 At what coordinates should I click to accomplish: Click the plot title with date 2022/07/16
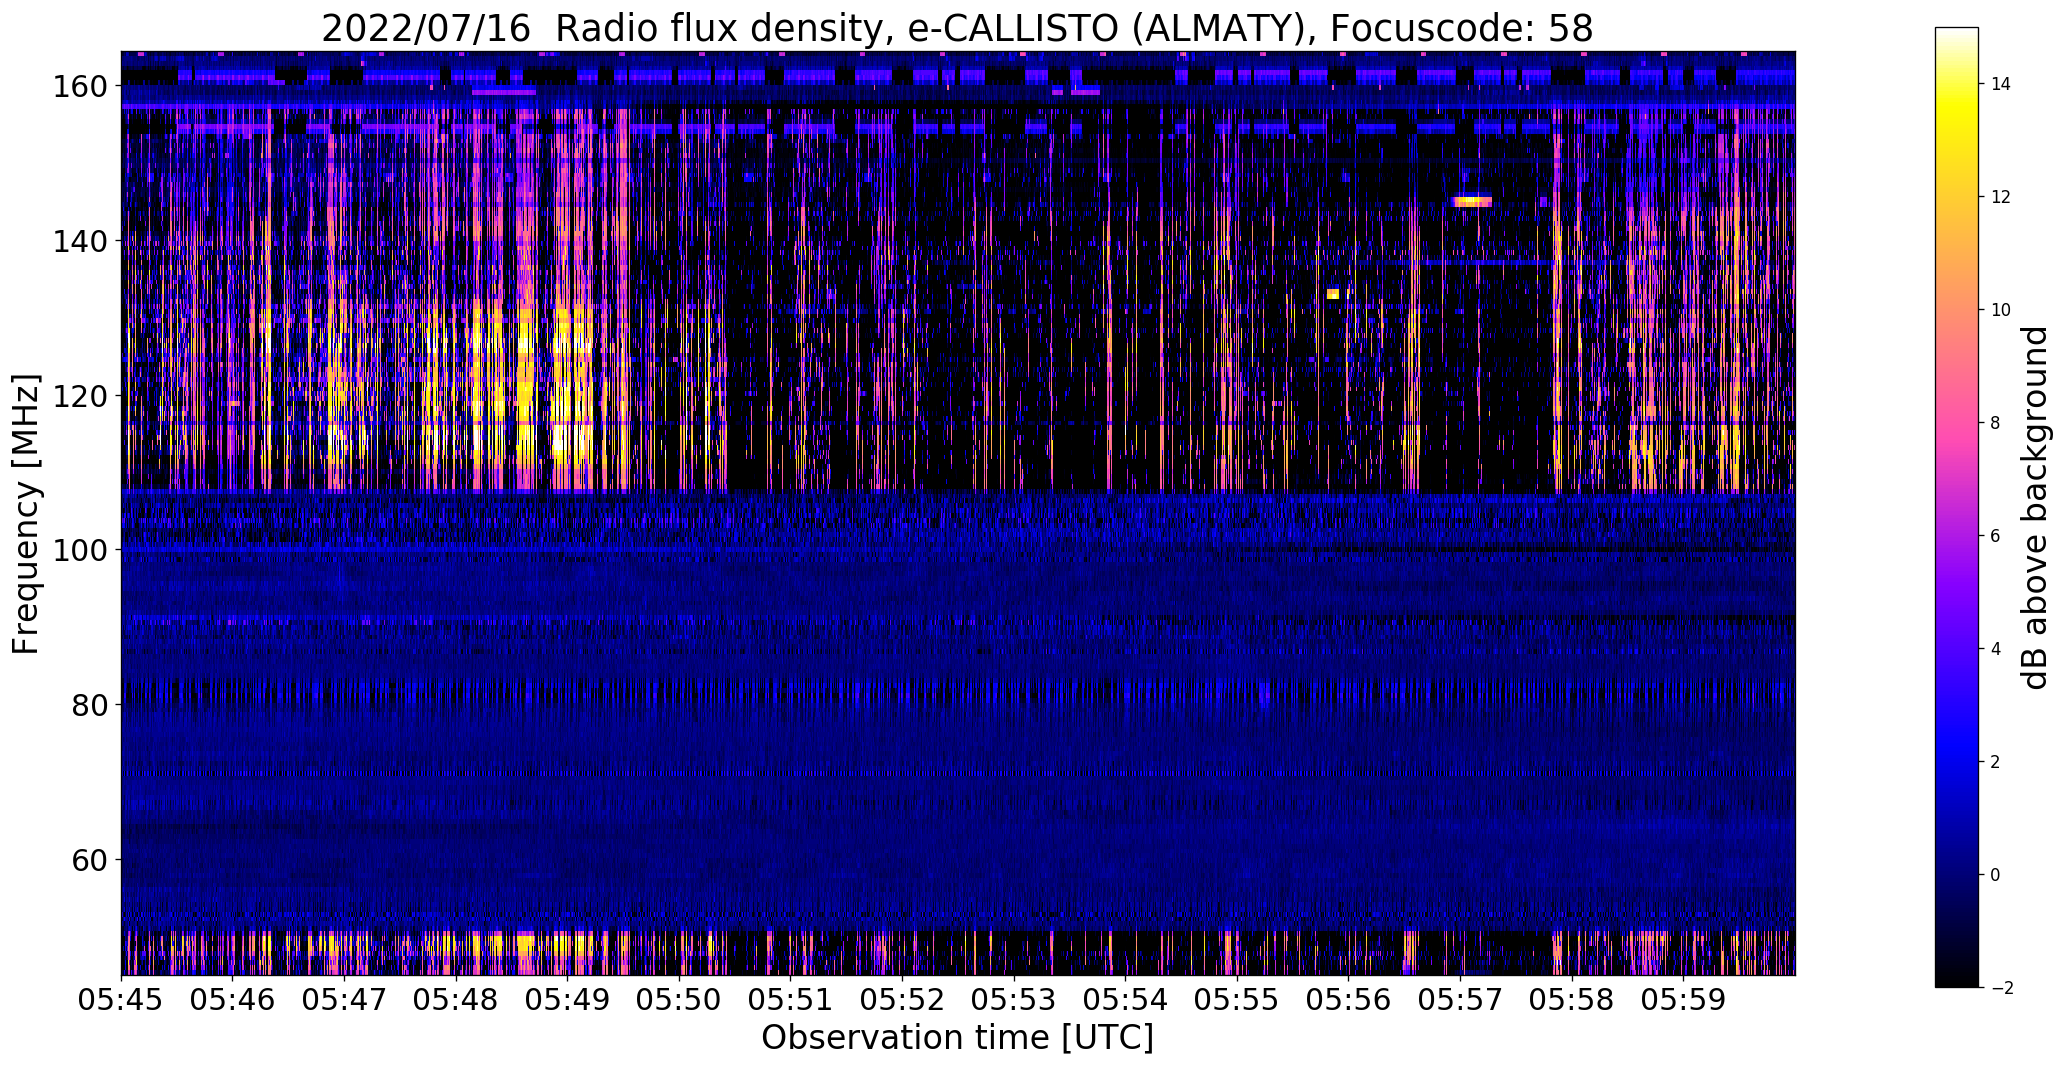click(x=957, y=28)
